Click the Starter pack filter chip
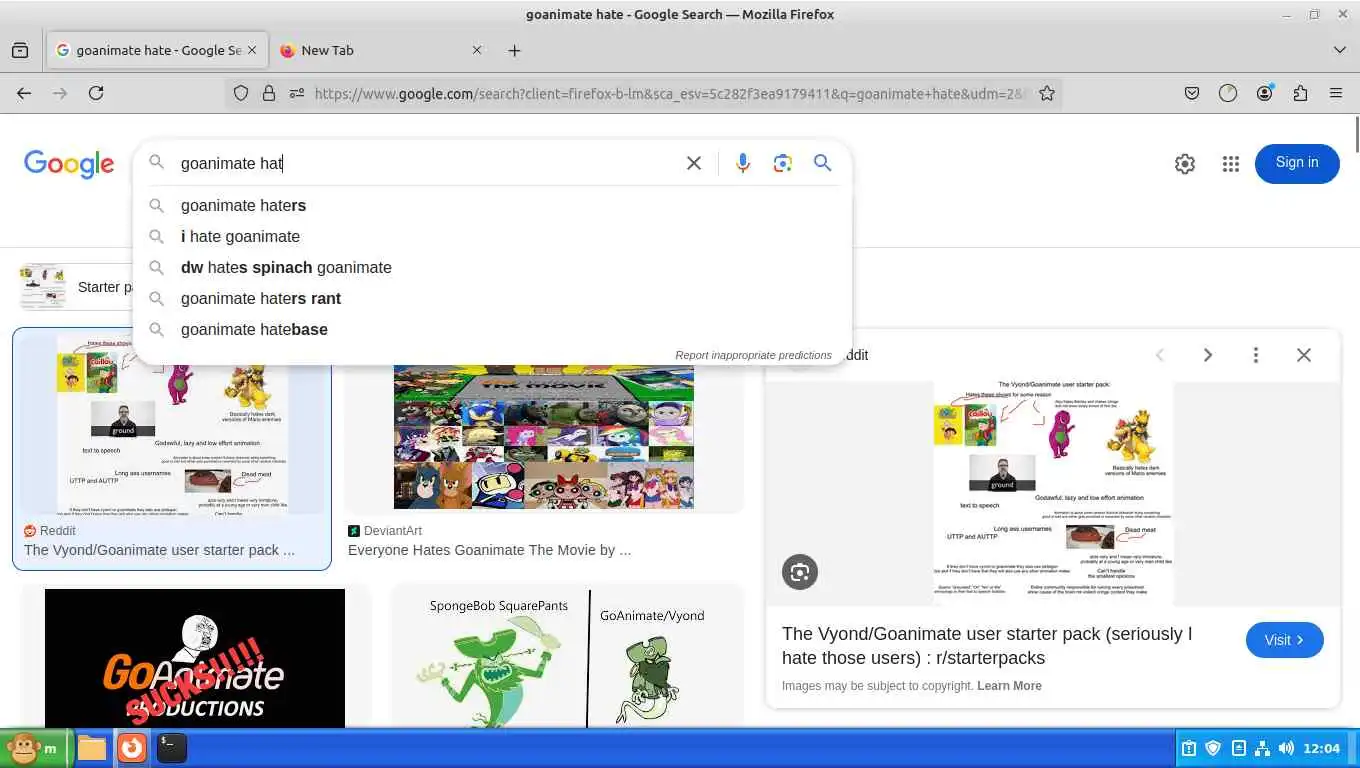This screenshot has width=1360, height=768. pos(75,287)
